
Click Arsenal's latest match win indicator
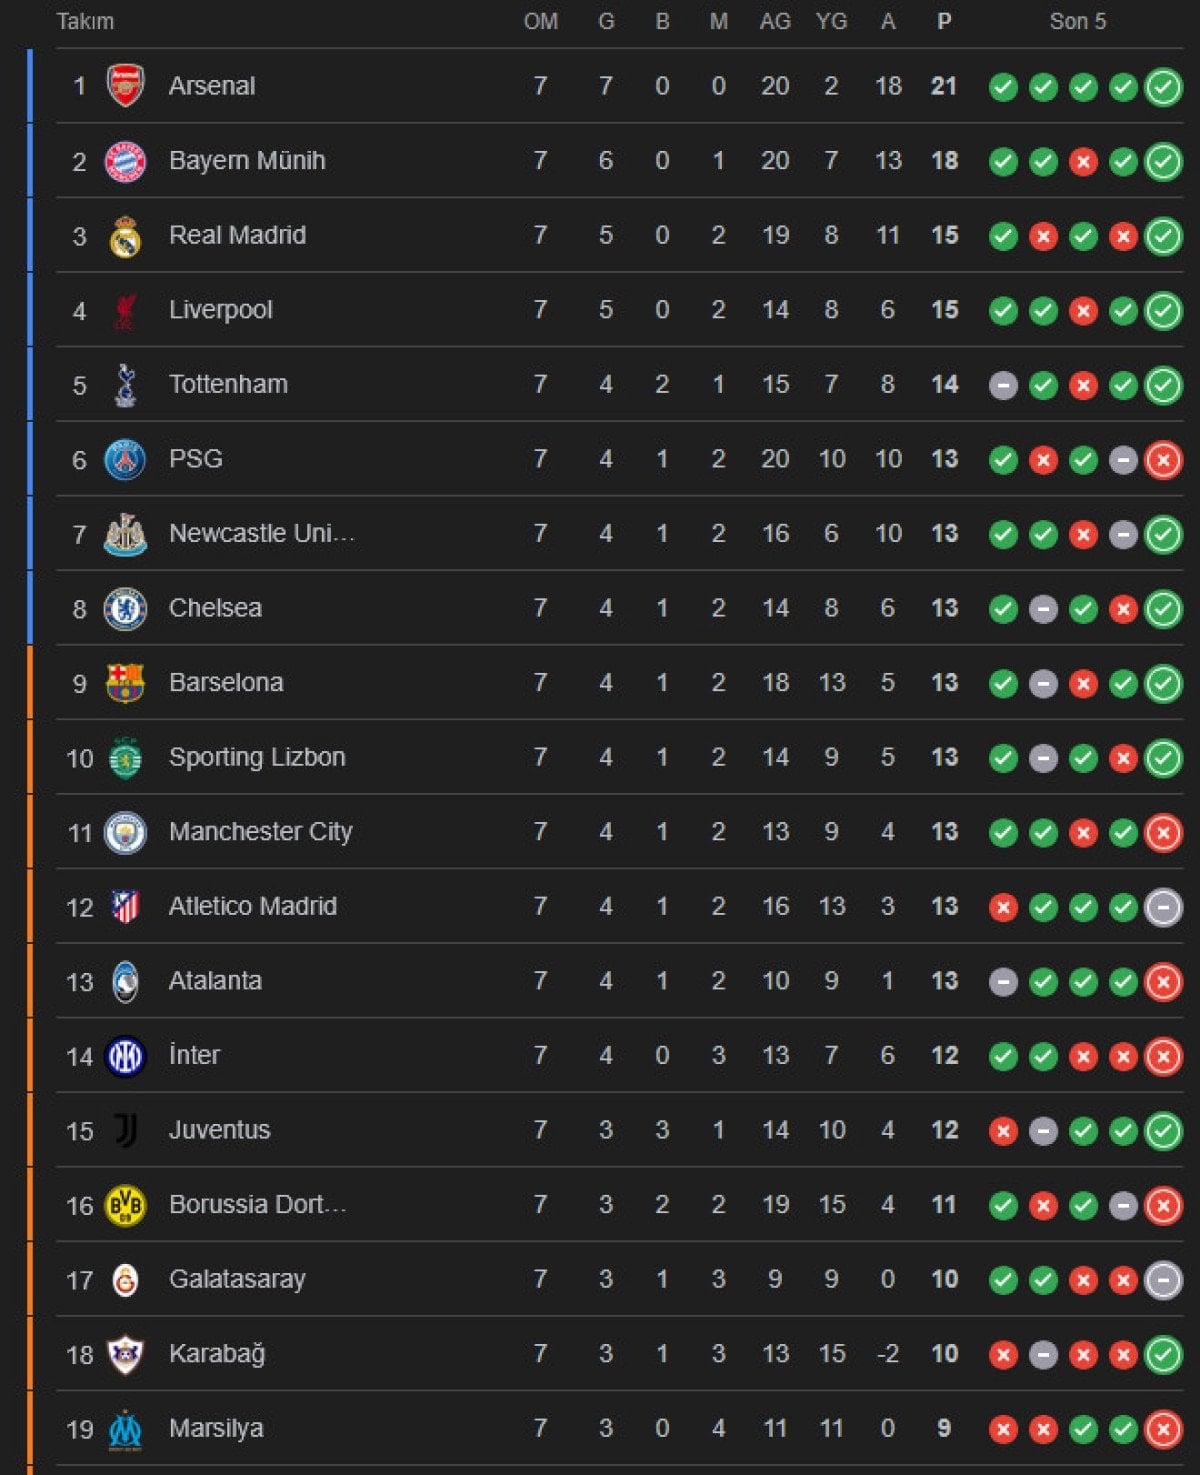[x=1163, y=87]
